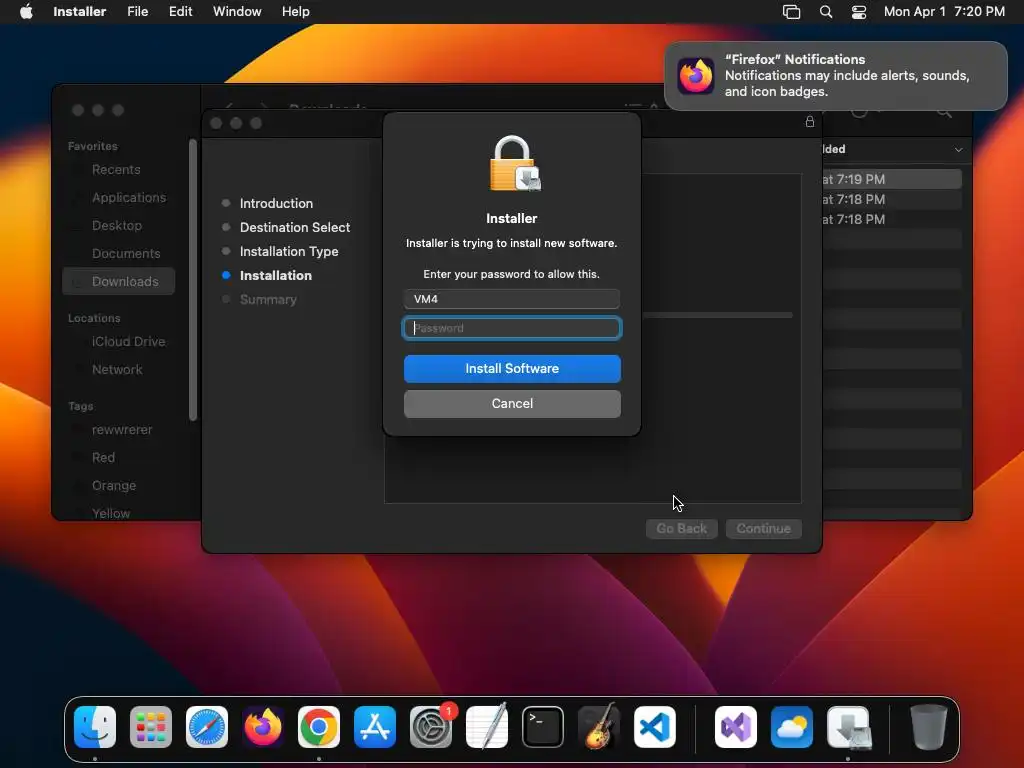Open Finder from the Dock

tap(95, 727)
